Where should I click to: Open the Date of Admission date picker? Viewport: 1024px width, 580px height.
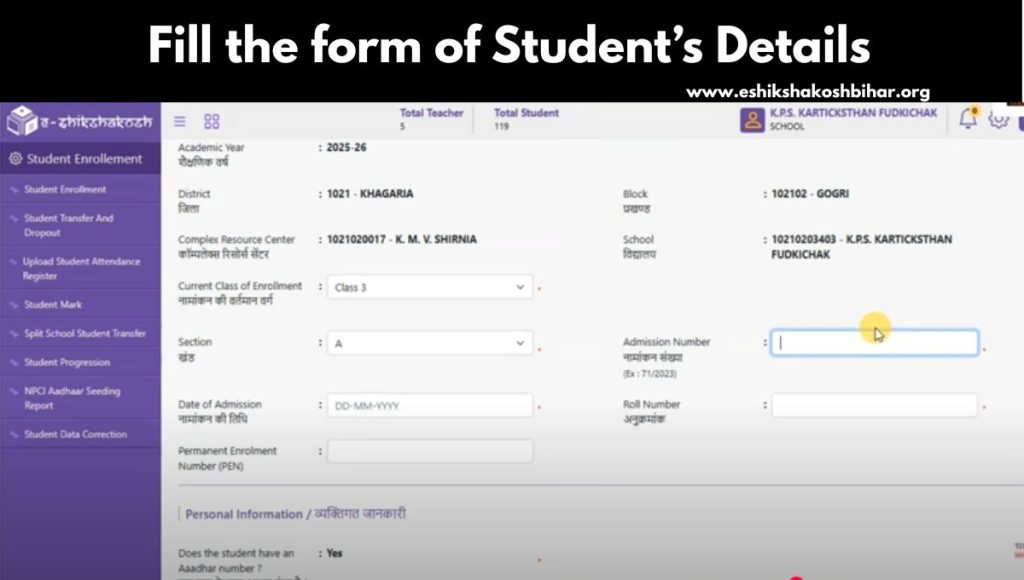point(430,405)
